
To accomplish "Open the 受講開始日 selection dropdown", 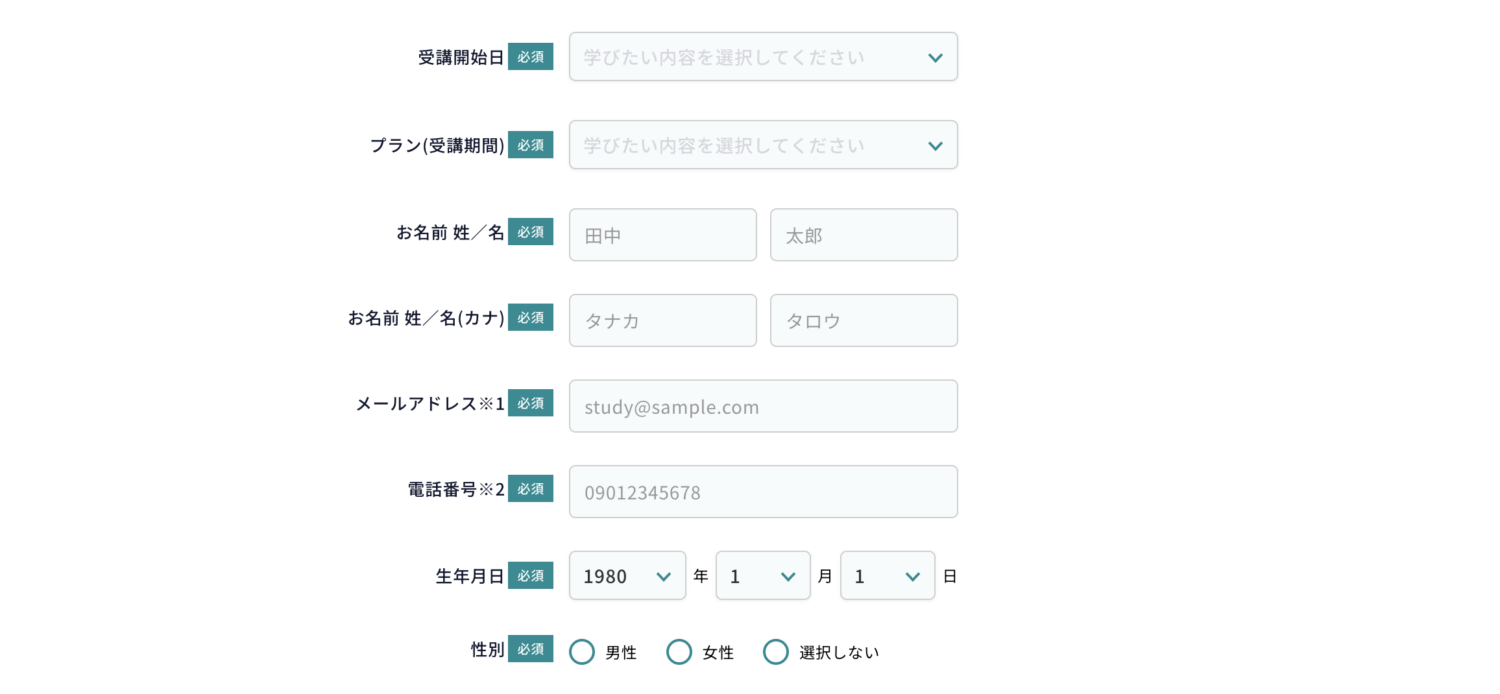I will (x=763, y=56).
